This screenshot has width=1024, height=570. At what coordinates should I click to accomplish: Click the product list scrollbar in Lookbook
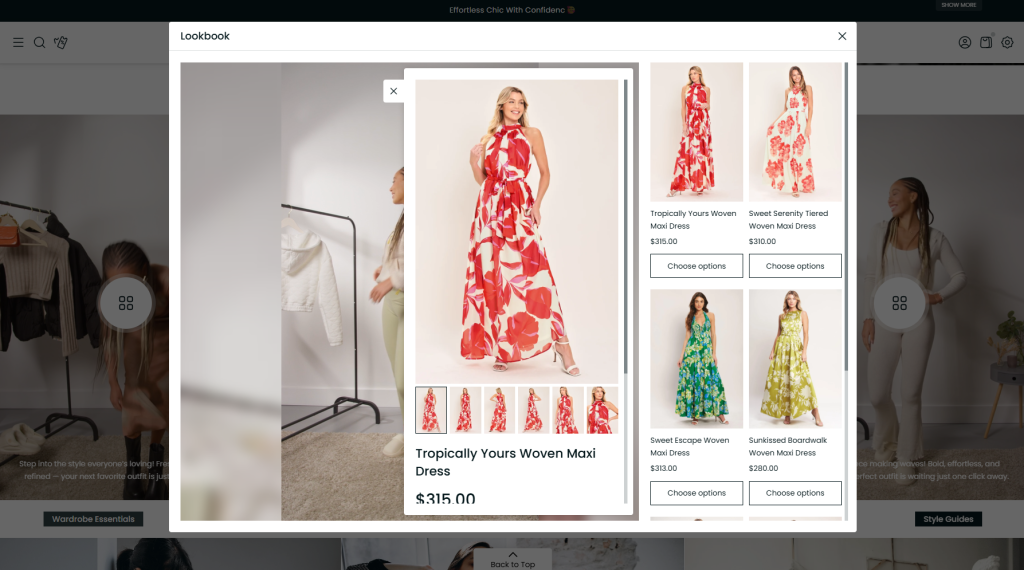(x=846, y=217)
